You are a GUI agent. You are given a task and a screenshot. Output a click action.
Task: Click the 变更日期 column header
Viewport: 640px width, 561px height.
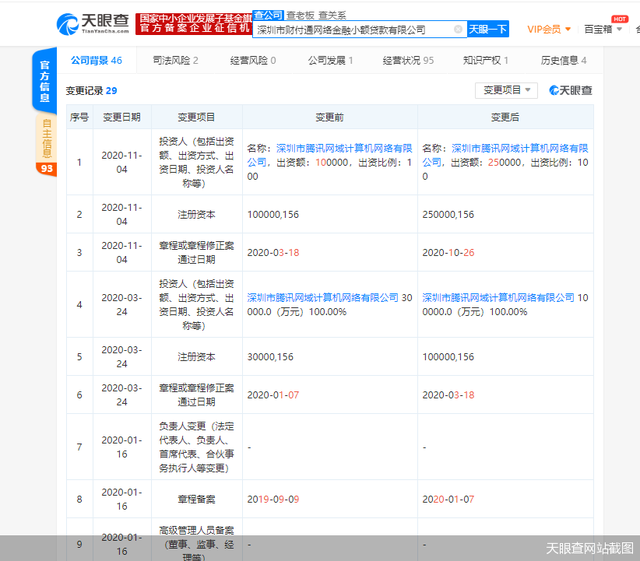(122, 117)
